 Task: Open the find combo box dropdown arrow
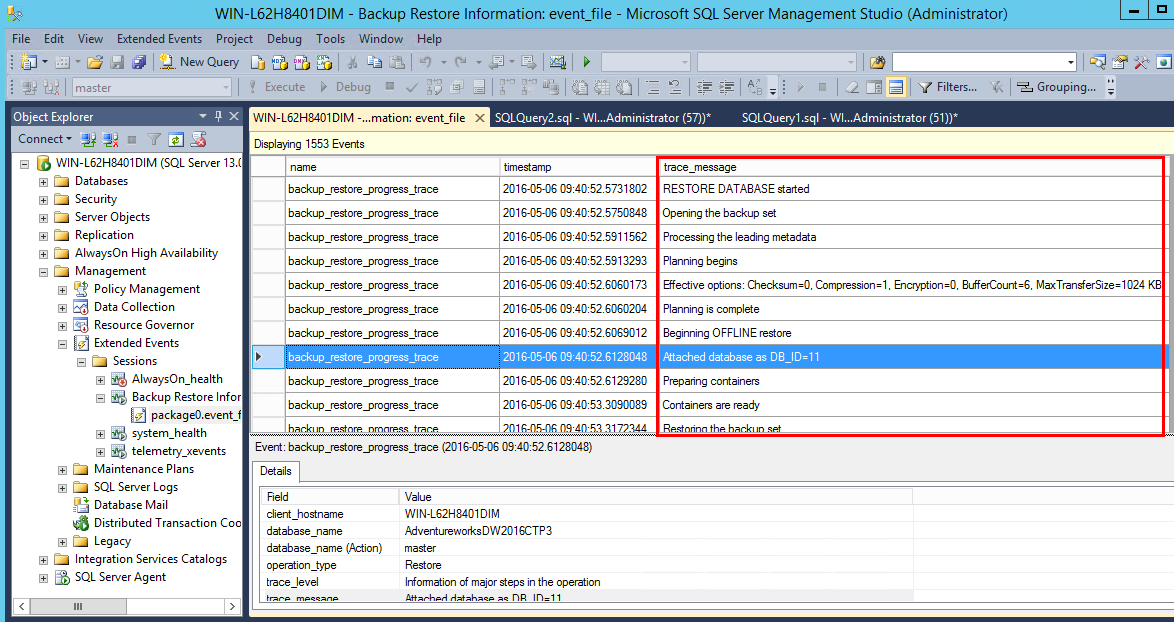(1071, 62)
